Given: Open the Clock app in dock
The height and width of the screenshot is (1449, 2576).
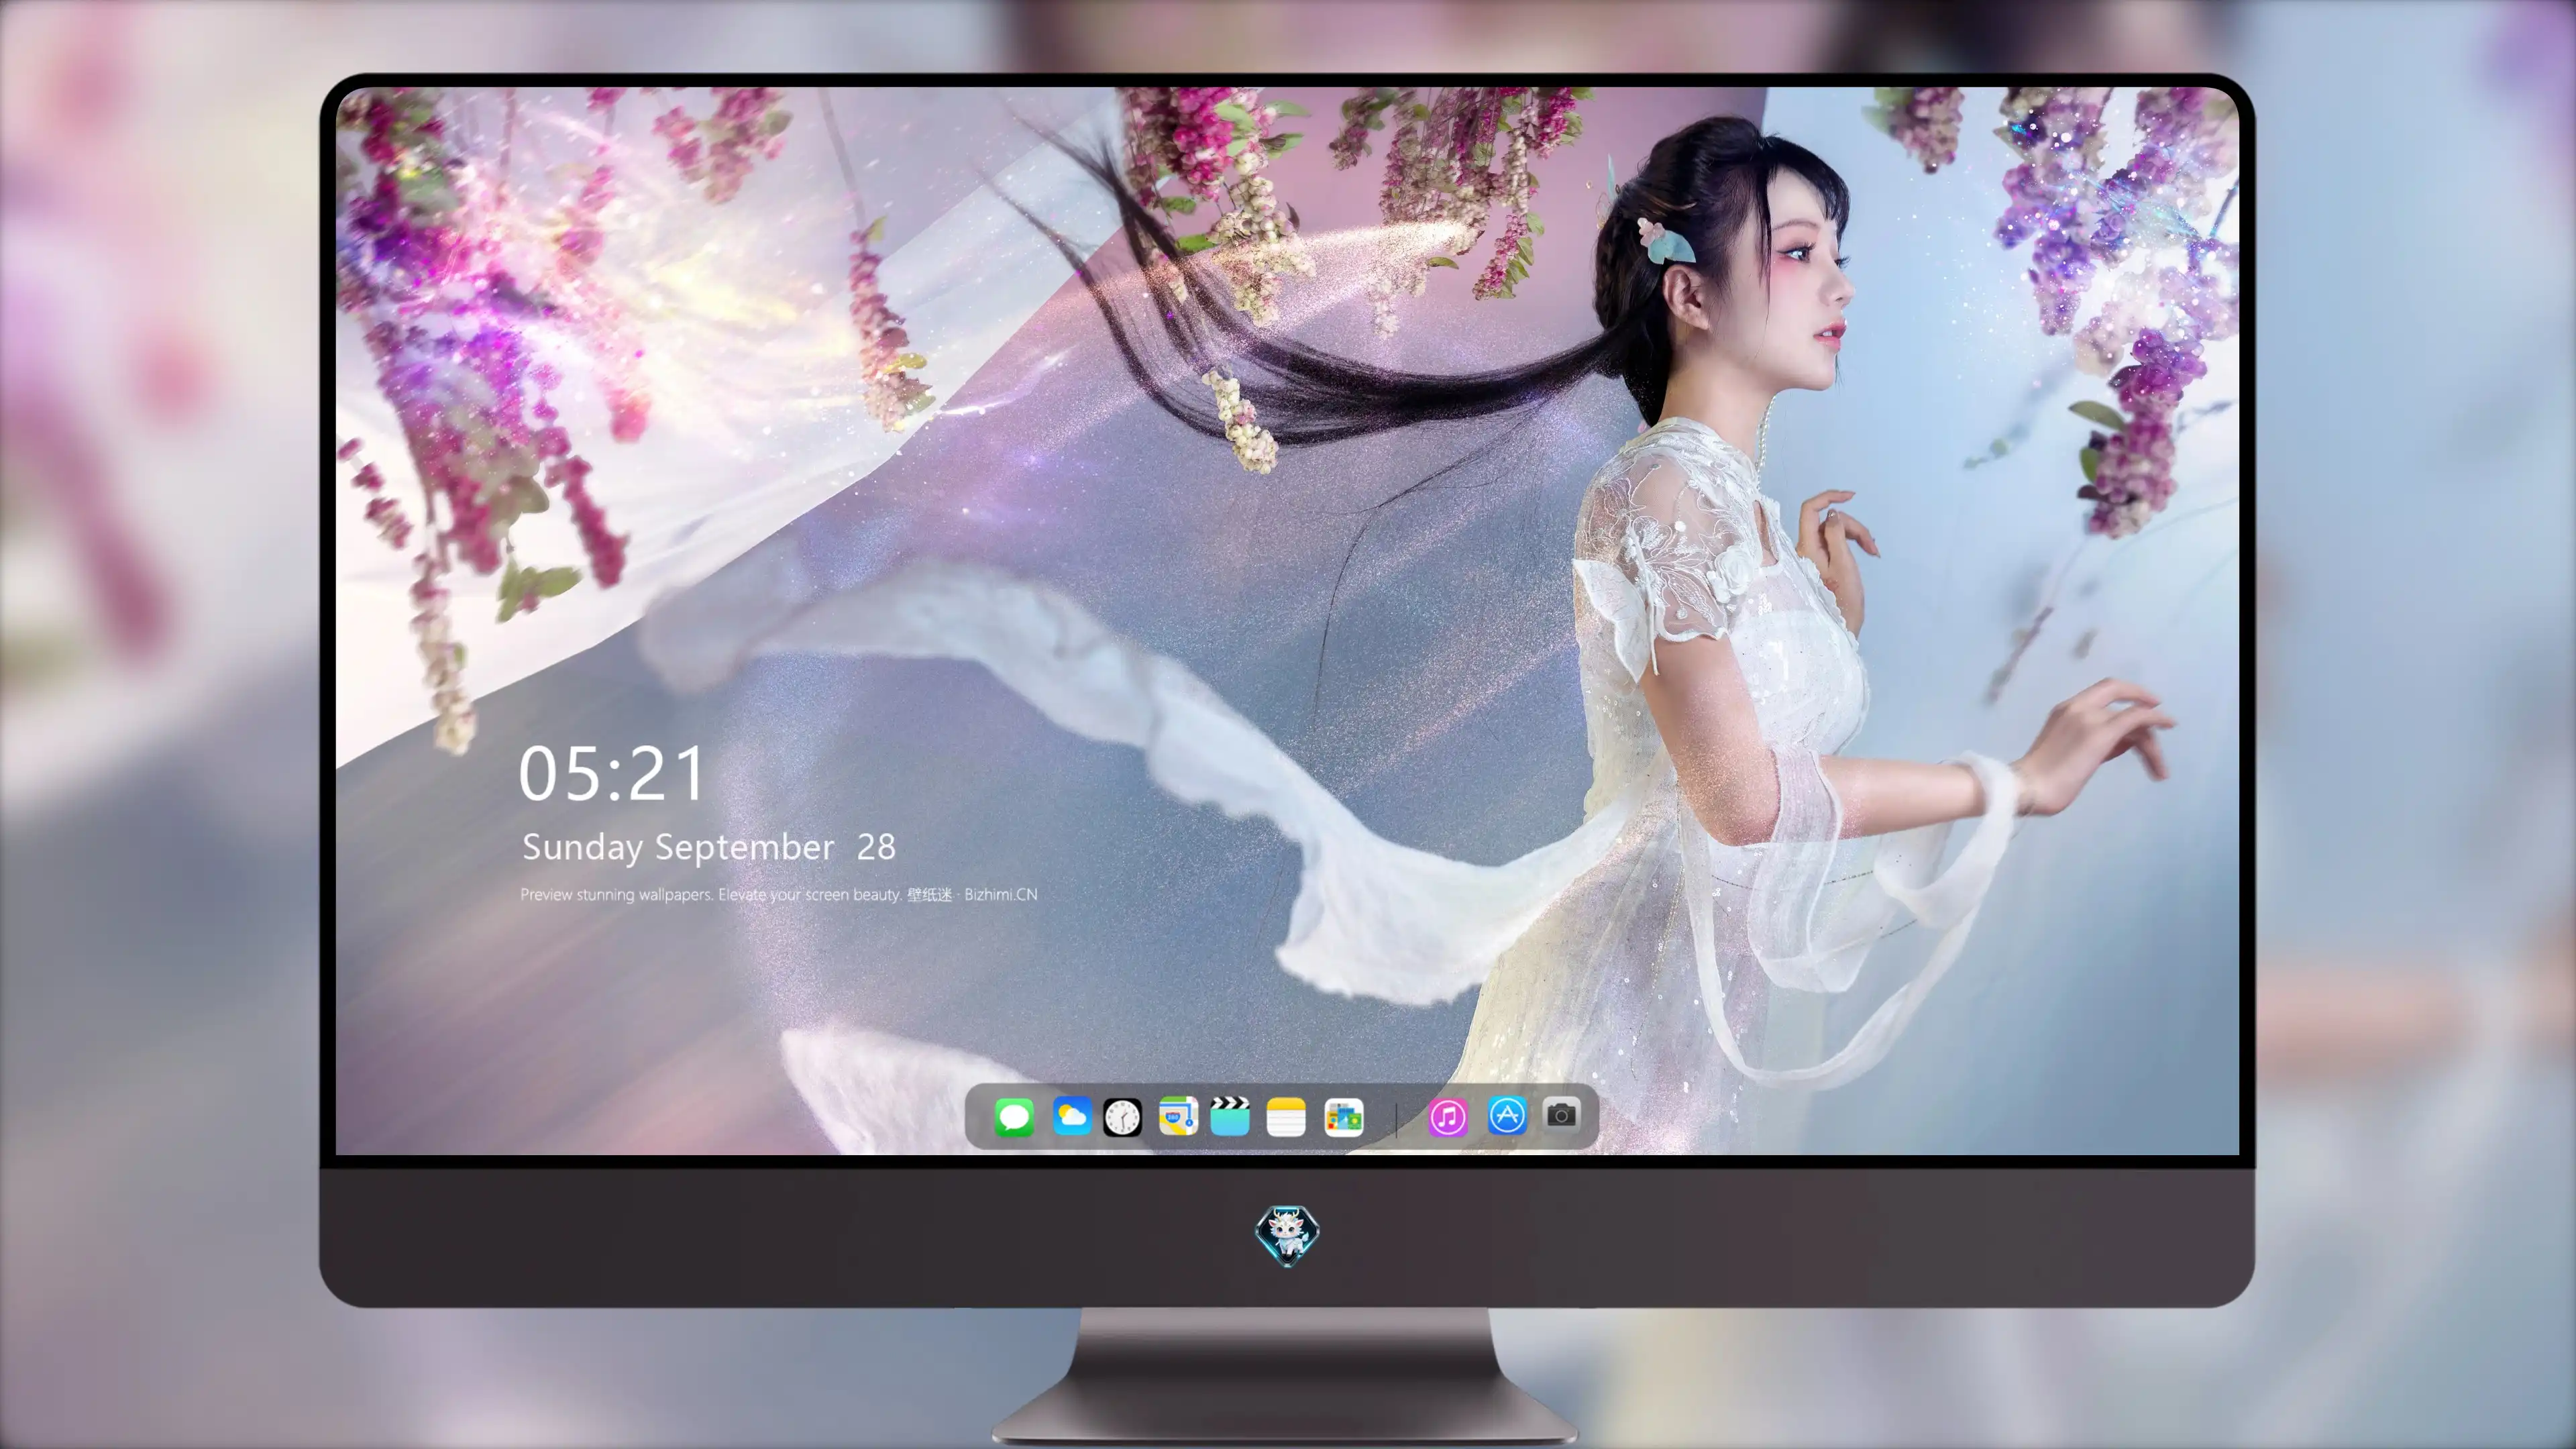Looking at the screenshot, I should pyautogui.click(x=1122, y=1117).
